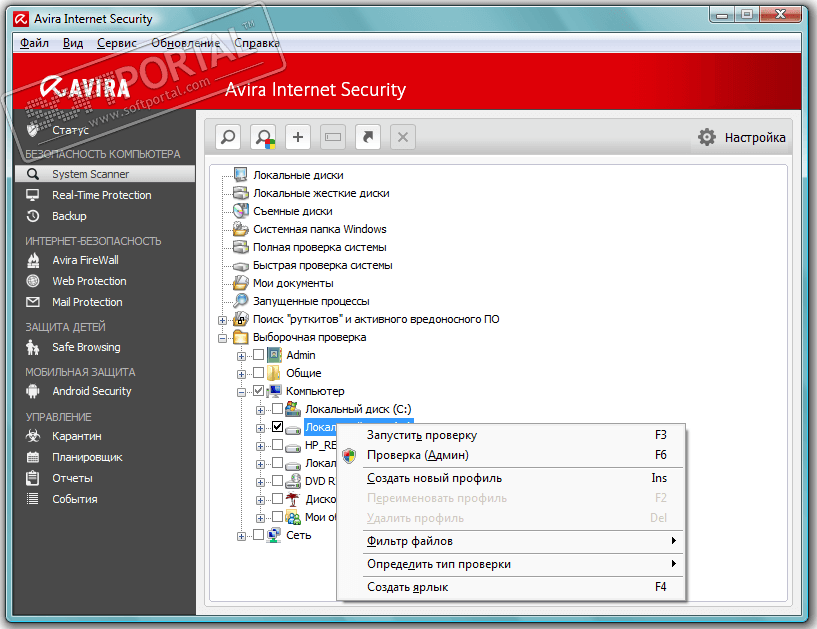Uncheck the Компьютер checkbox
This screenshot has width=817, height=629.
[258, 390]
